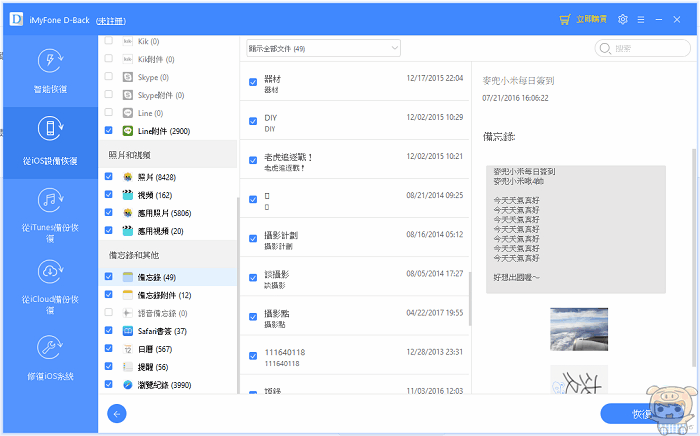Click the settings gear icon in title bar
Image resolution: width=700 pixels, height=436 pixels.
pyautogui.click(x=623, y=19)
